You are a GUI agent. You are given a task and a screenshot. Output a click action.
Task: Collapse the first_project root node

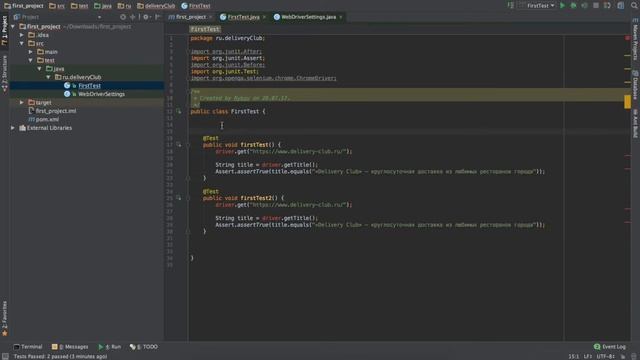pos(13,27)
